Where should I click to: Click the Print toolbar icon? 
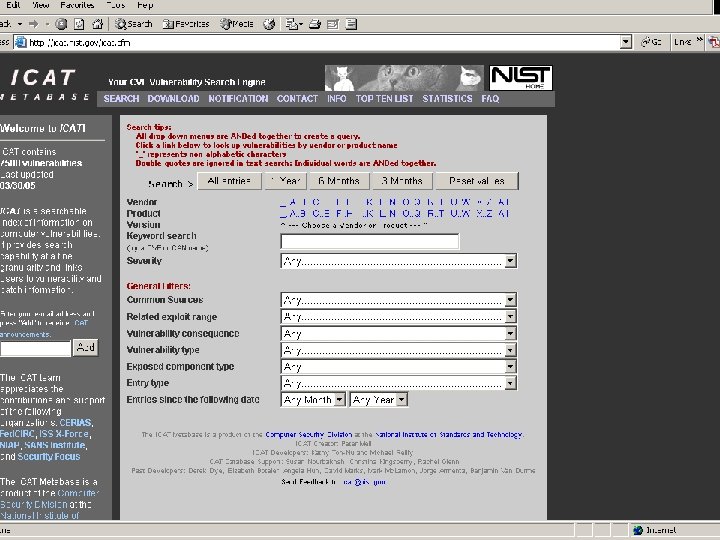point(315,24)
